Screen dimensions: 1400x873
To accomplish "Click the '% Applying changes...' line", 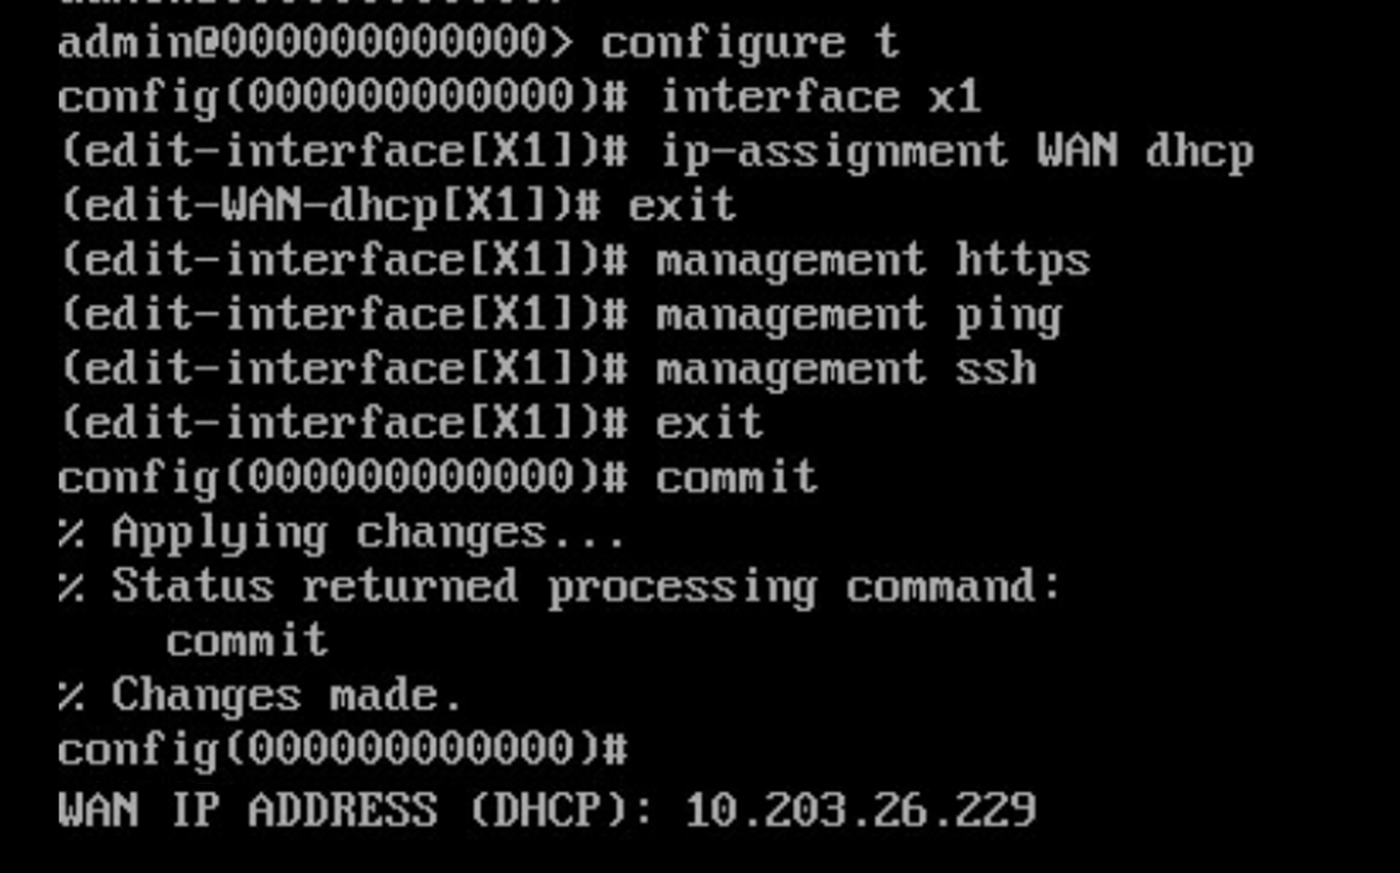I will [x=341, y=533].
